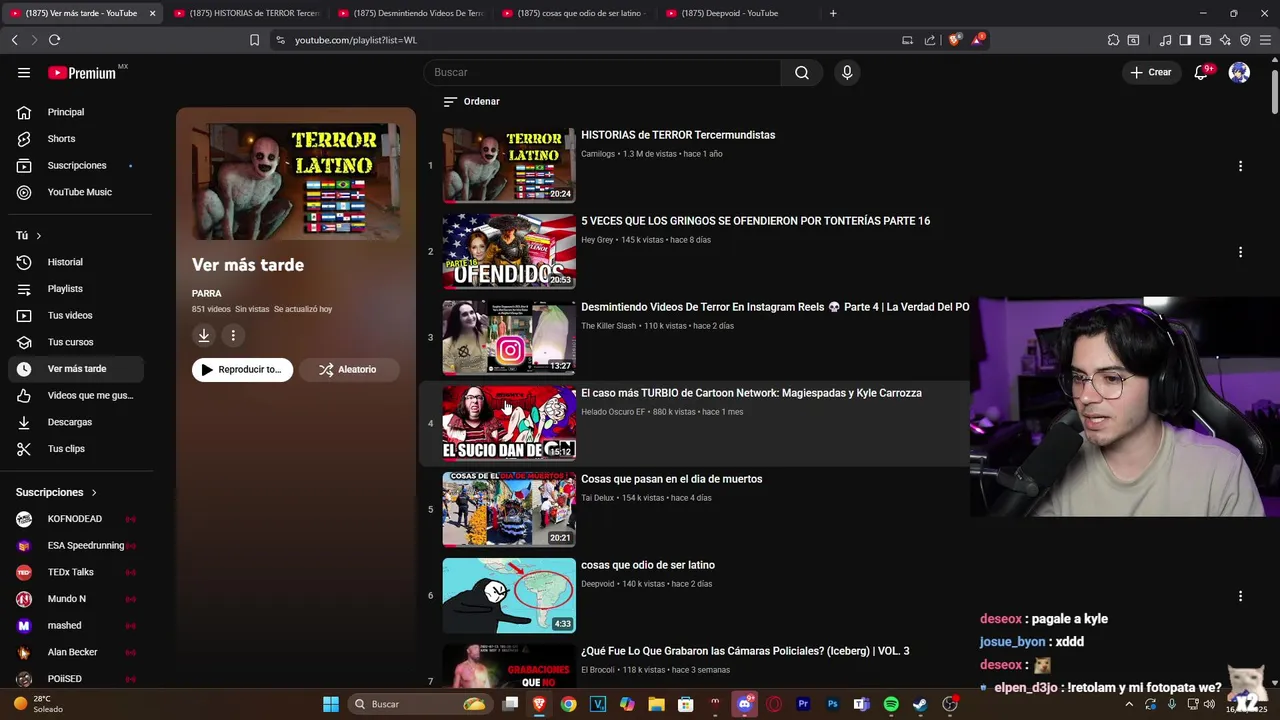Open a new browser tab
The image size is (1280, 720).
click(833, 13)
